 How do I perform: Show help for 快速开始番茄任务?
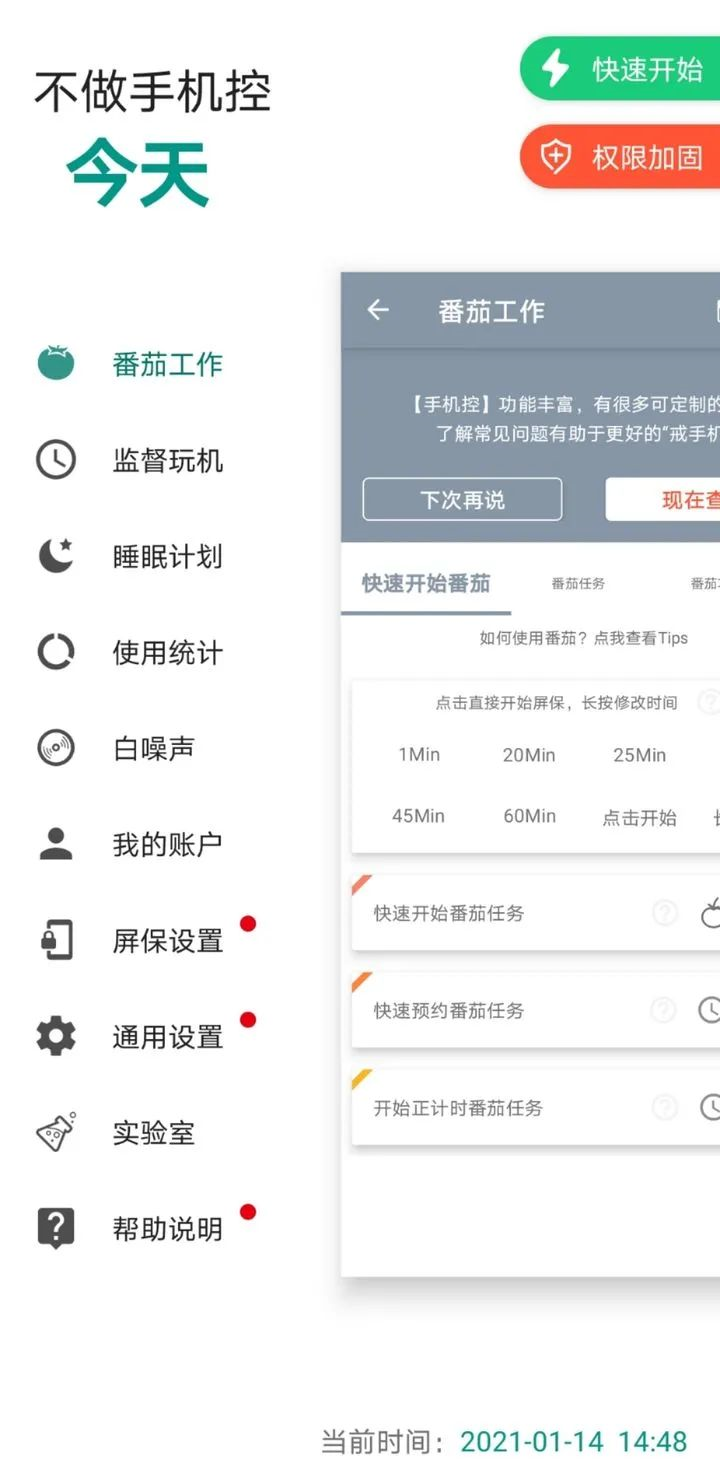click(665, 912)
